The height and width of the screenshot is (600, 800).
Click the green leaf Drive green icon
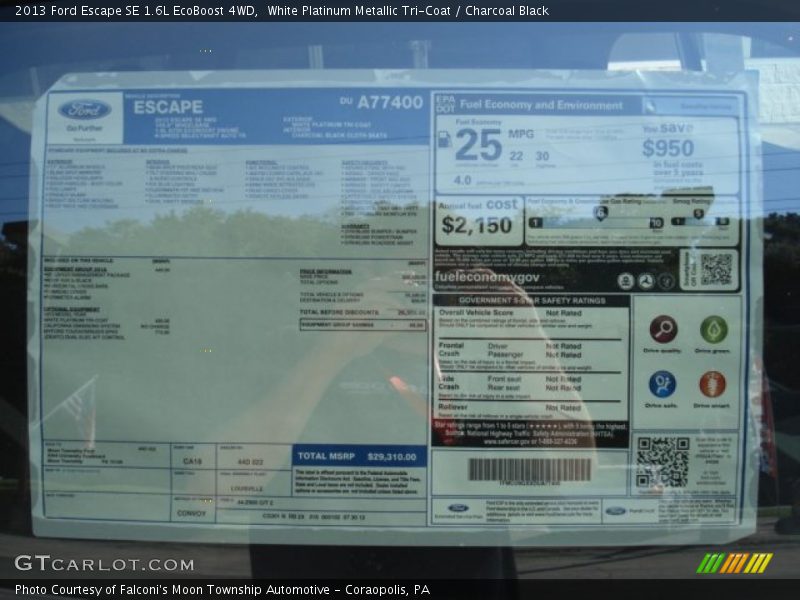[713, 329]
